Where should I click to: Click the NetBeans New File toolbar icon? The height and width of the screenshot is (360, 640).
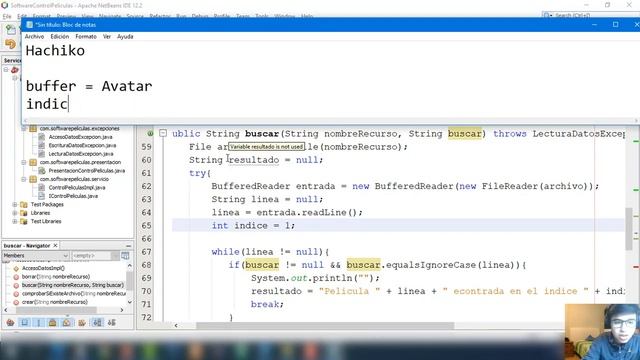[11, 30]
